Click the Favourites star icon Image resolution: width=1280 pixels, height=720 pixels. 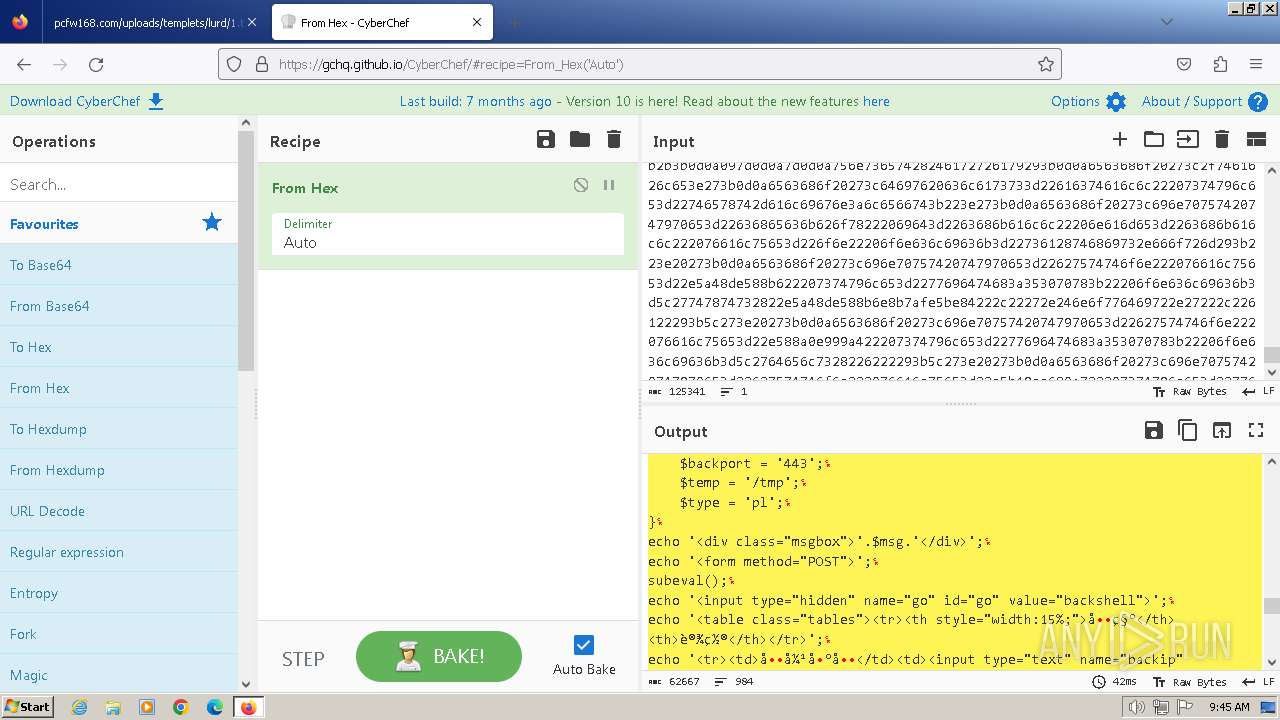[x=212, y=222]
